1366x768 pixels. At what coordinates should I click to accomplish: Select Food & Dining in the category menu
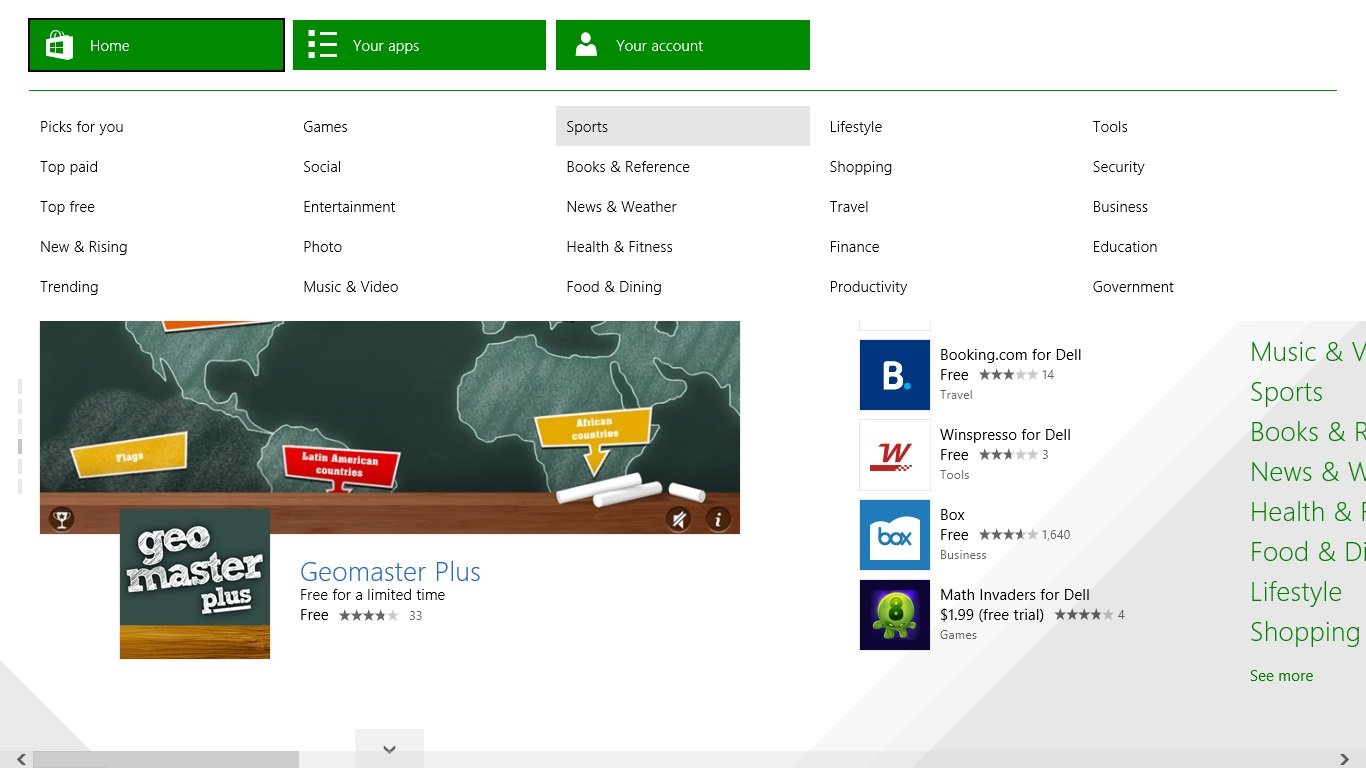614,287
